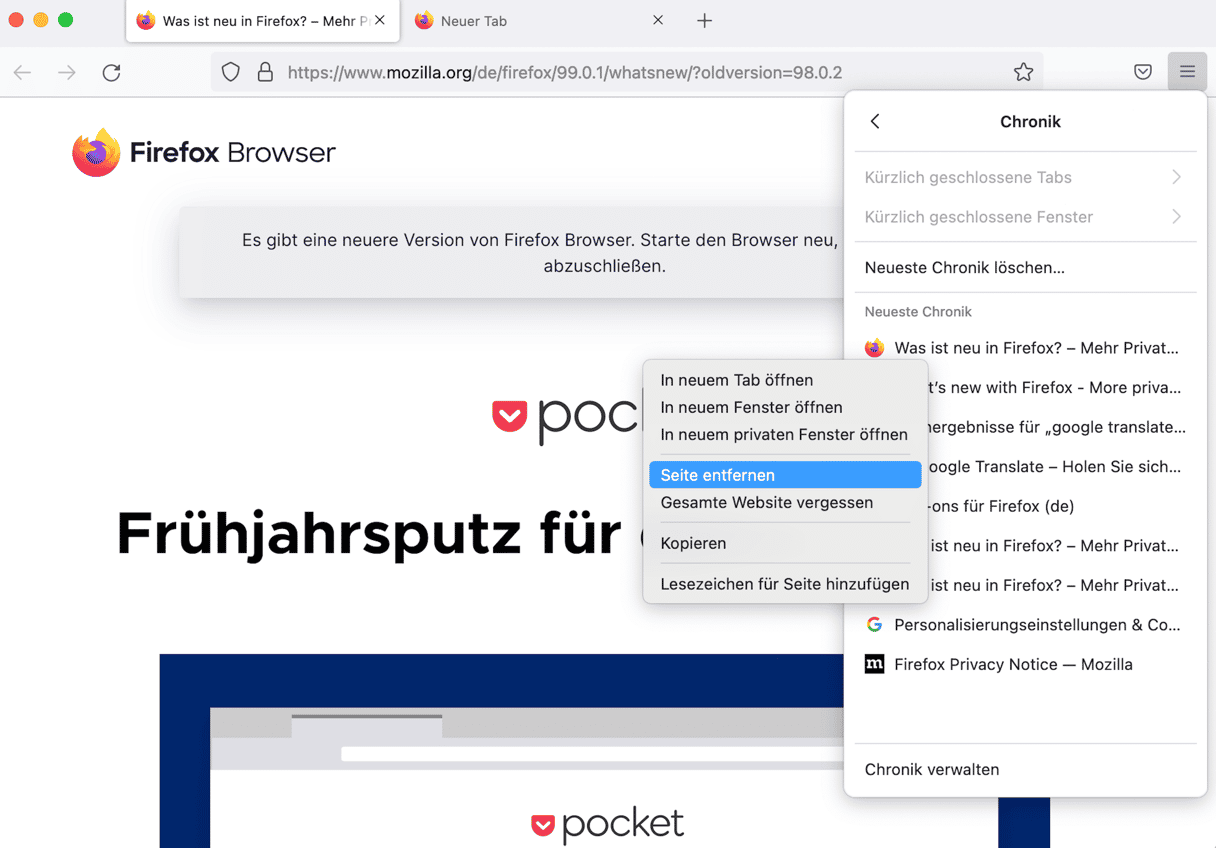Open Firefox Privacy Notice history entry
The height and width of the screenshot is (848, 1216).
pyautogui.click(x=1025, y=664)
